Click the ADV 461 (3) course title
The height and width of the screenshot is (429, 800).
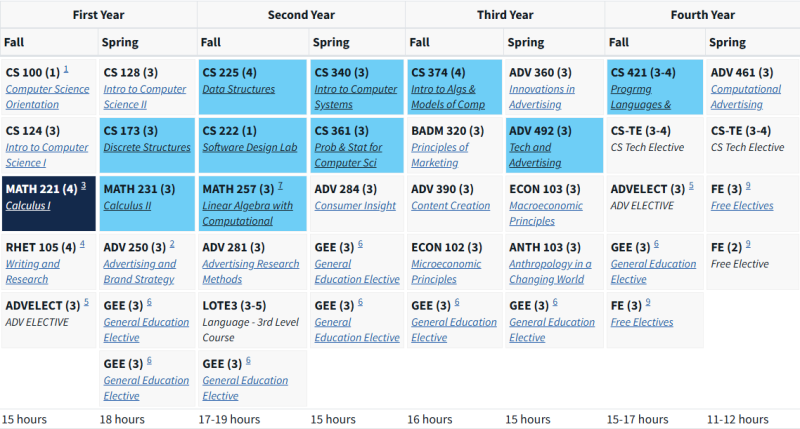click(x=742, y=73)
